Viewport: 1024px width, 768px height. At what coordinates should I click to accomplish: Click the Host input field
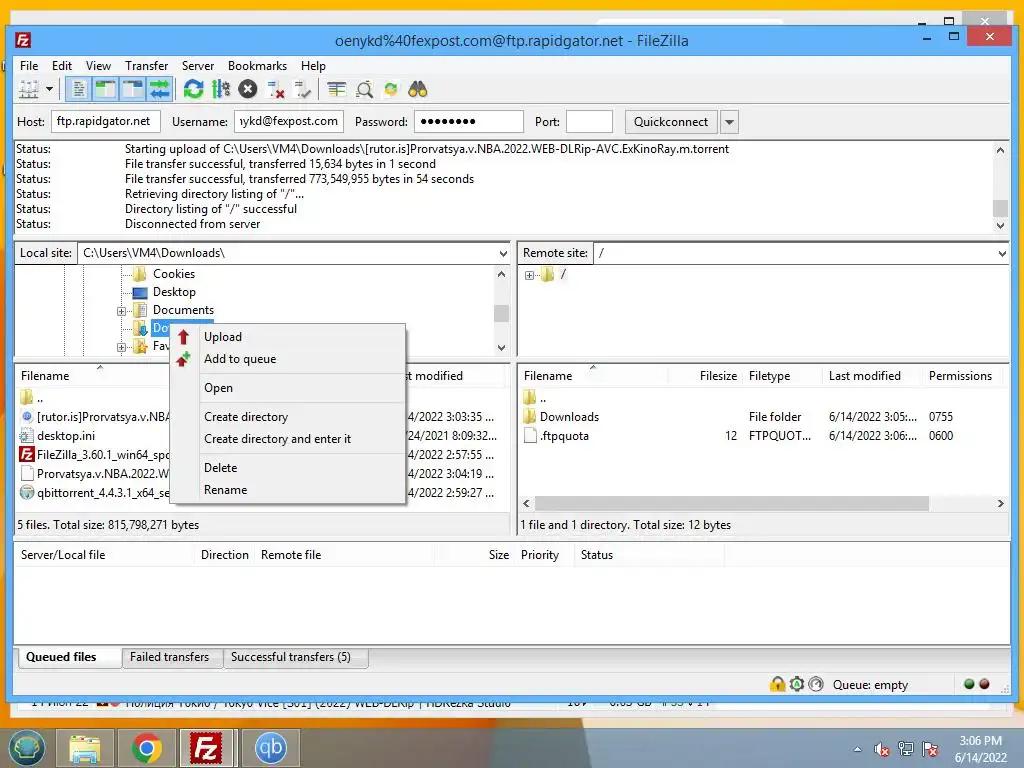tap(105, 121)
